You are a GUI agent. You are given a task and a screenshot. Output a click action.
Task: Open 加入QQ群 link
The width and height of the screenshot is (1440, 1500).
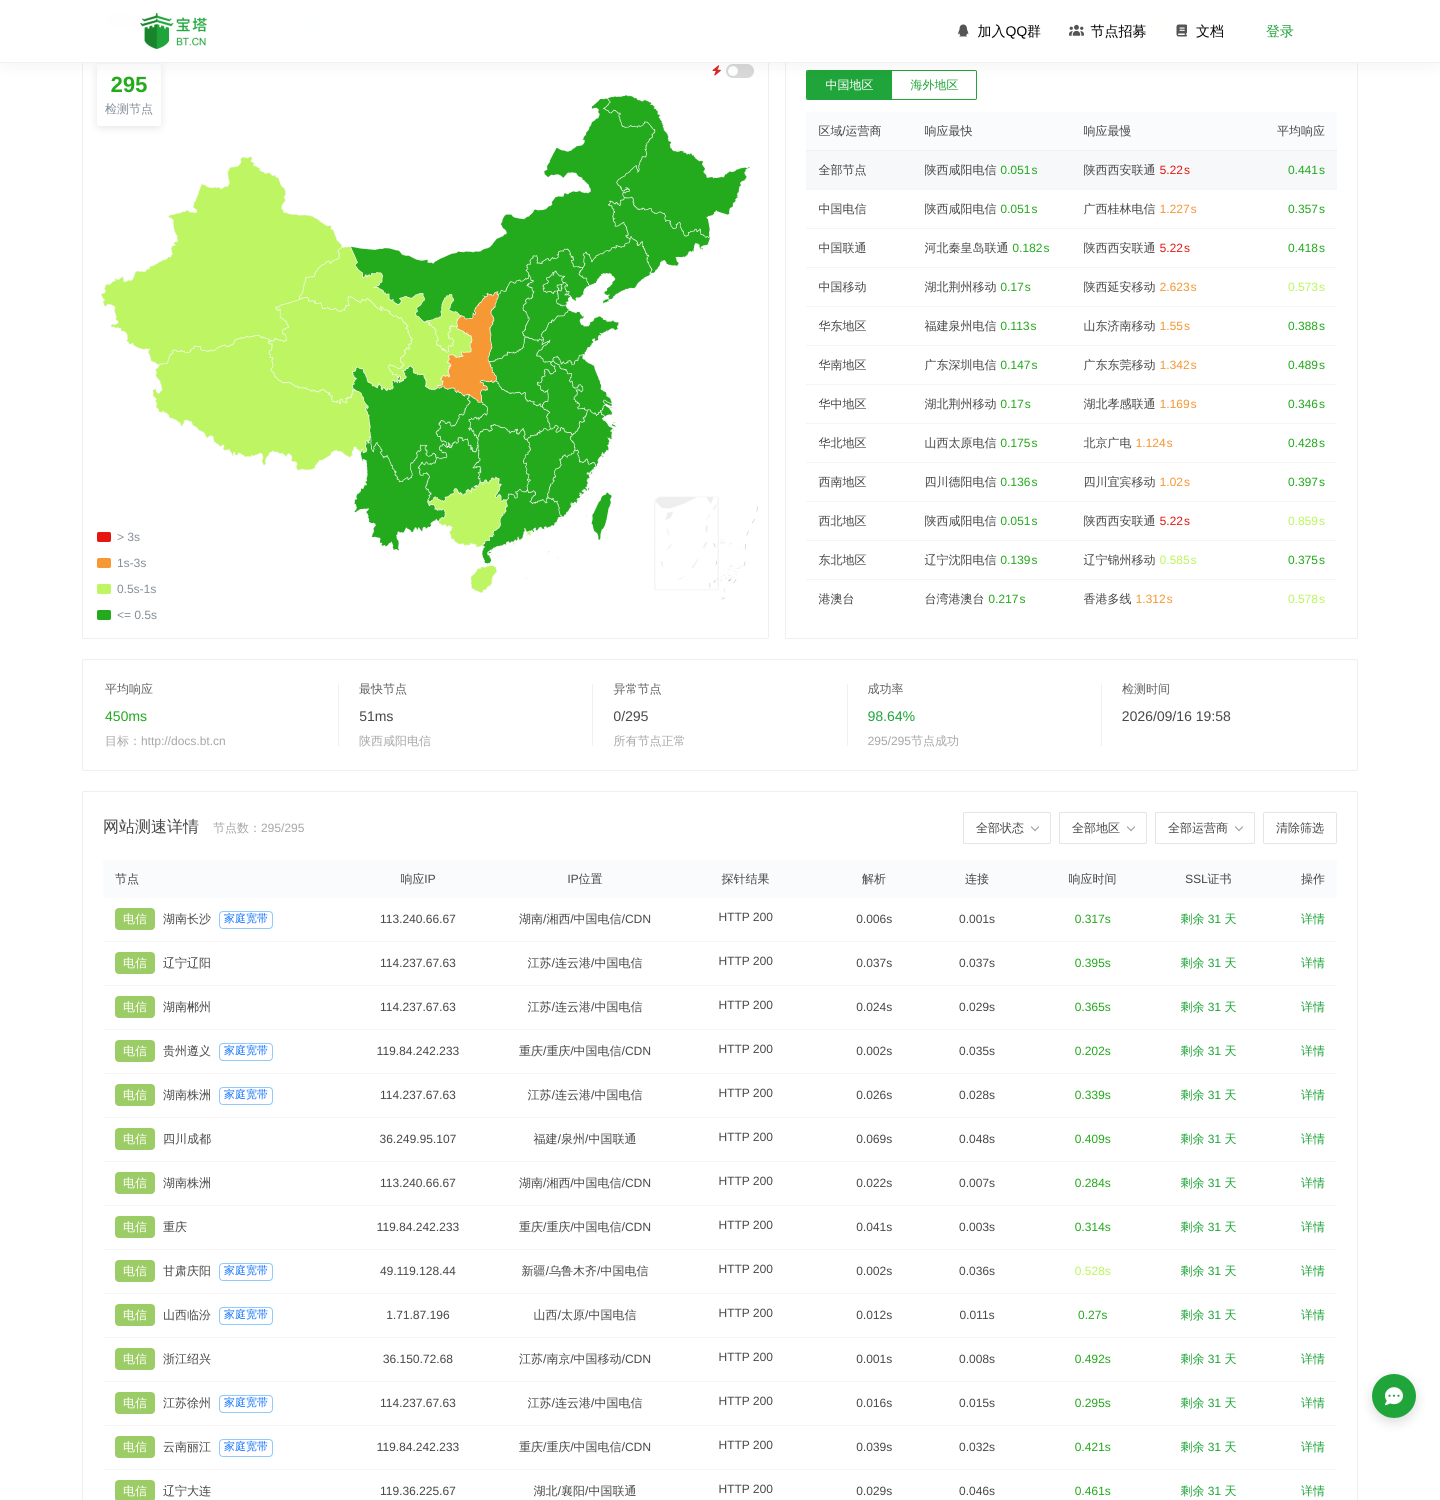pos(999,31)
